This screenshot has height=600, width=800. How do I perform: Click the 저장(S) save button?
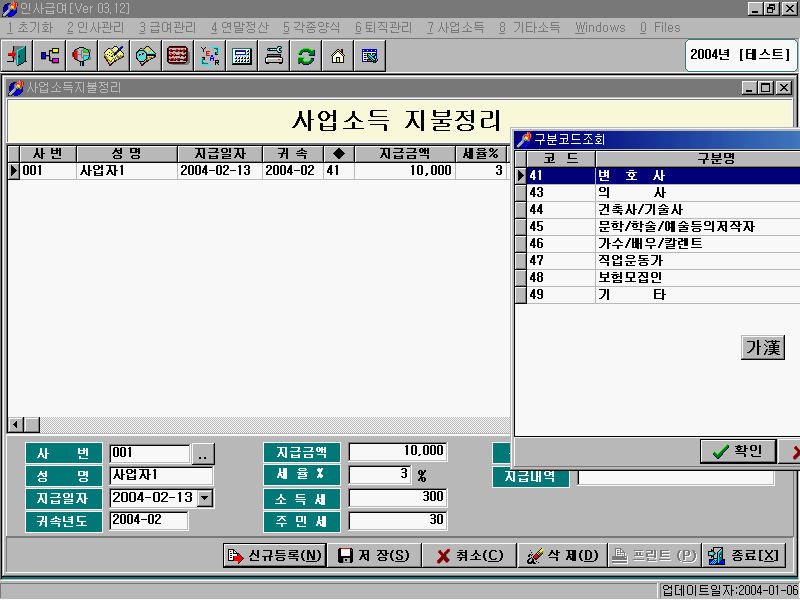coord(374,555)
